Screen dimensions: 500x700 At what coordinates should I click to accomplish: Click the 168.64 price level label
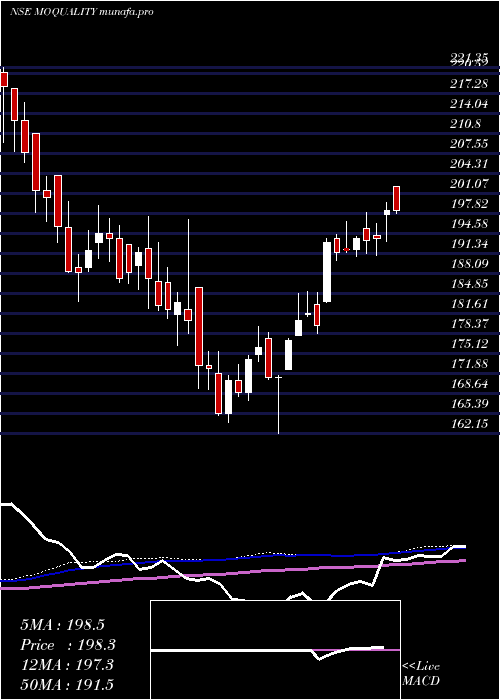(x=469, y=384)
